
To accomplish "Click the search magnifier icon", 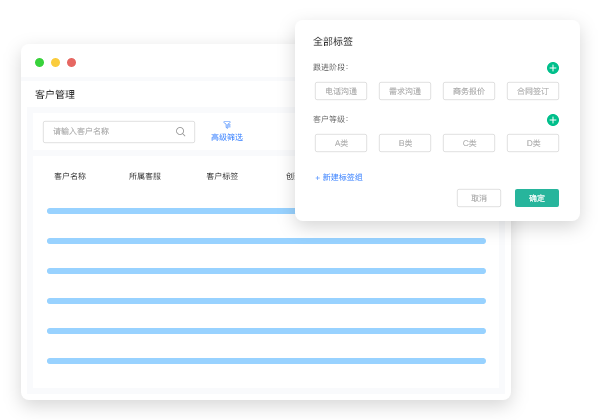I will (x=181, y=131).
